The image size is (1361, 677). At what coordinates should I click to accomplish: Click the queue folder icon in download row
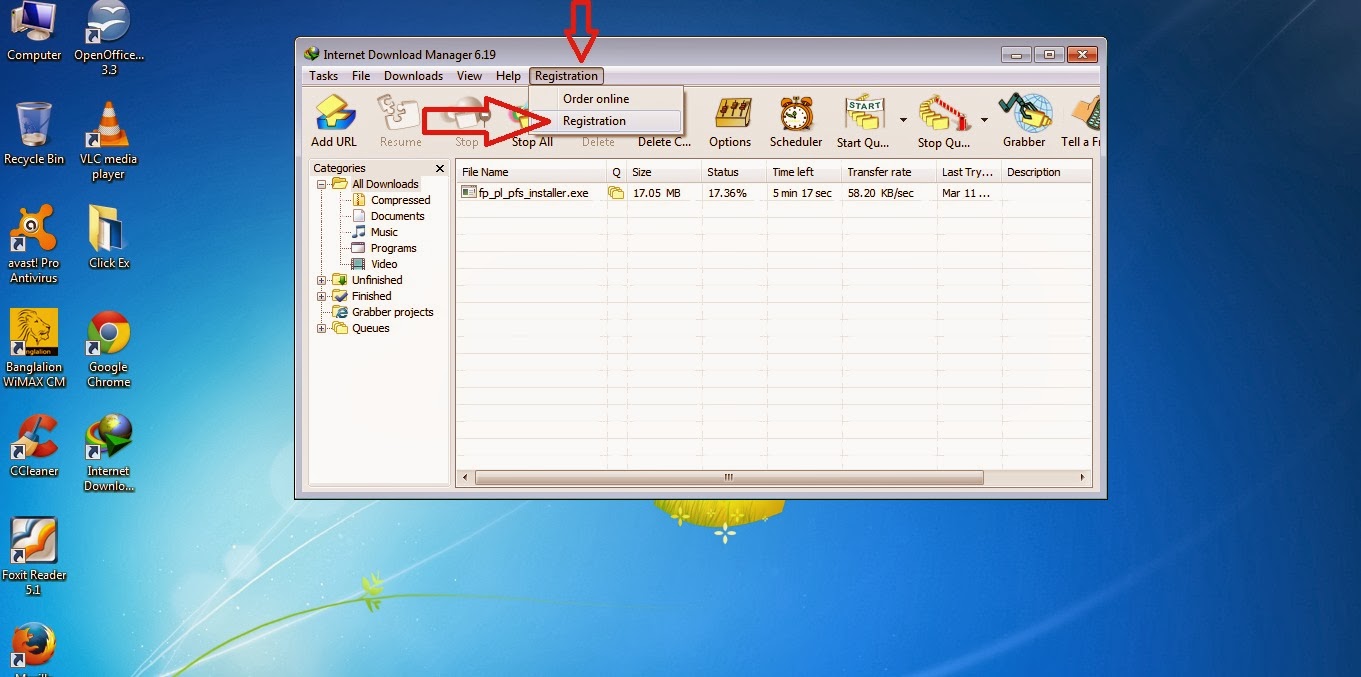(616, 193)
